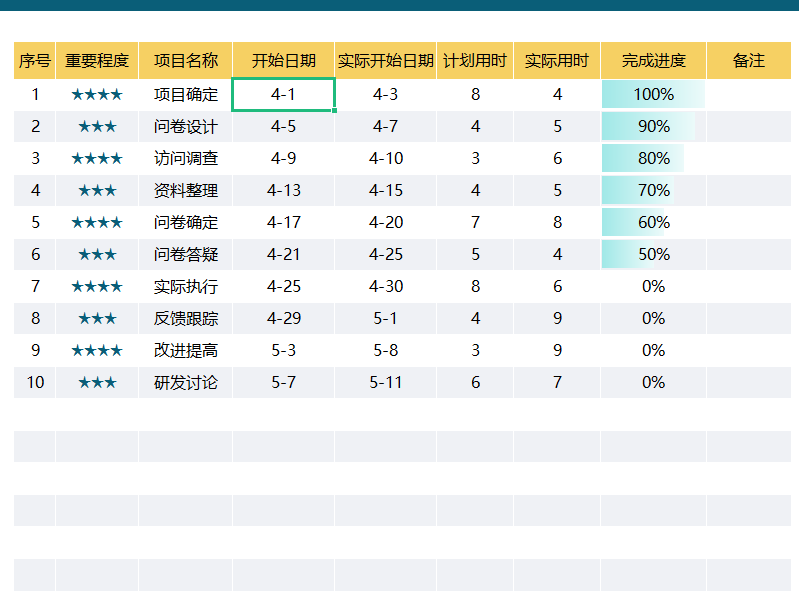799x608 pixels.
Task: Click the 序号 cell numbered 10
Action: point(35,382)
